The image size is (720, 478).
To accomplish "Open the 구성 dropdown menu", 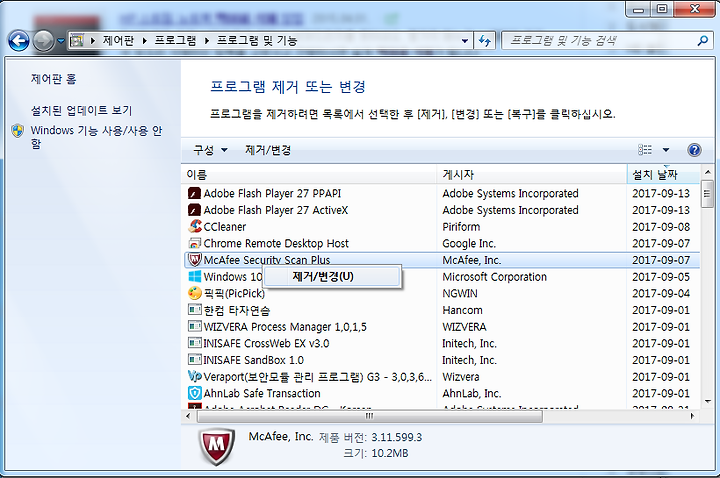I will 210,150.
